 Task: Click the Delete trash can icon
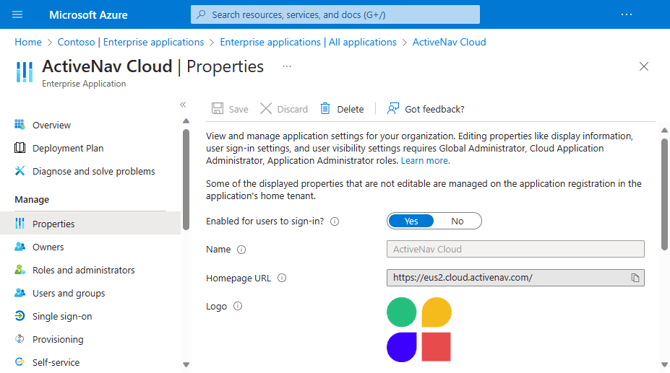325,109
